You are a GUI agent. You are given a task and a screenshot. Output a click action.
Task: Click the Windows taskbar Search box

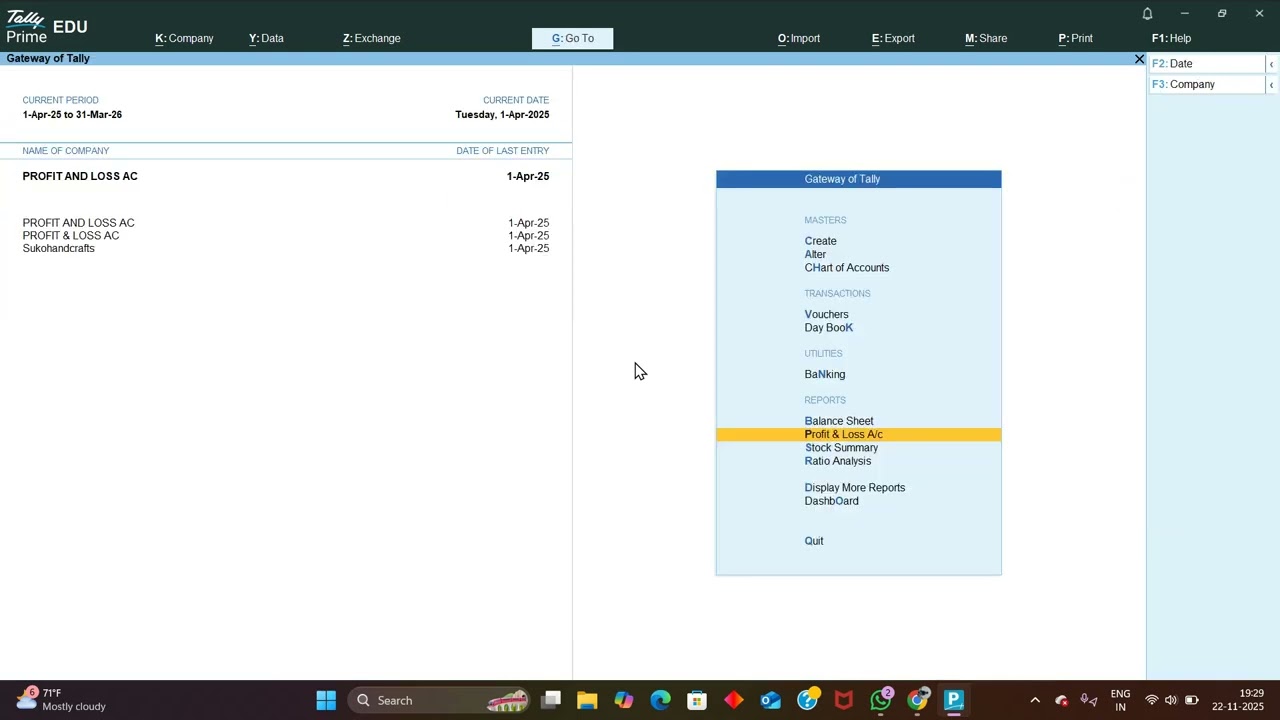pyautogui.click(x=440, y=700)
